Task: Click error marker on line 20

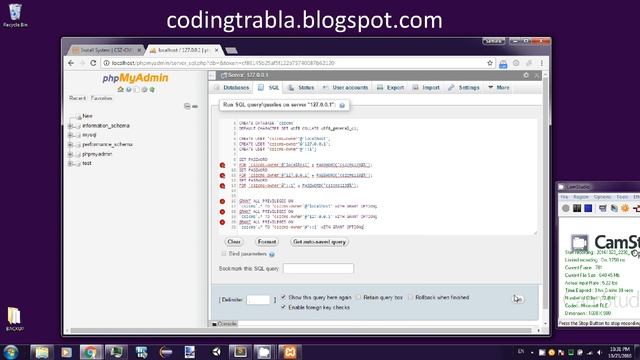Action: click(x=222, y=222)
